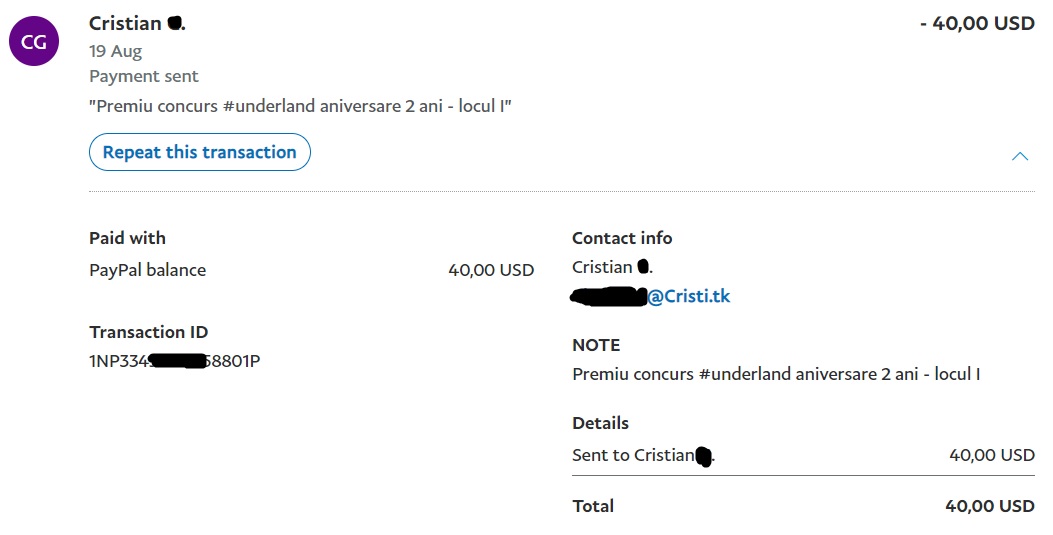This screenshot has height=535, width=1053.
Task: Click the Cristian name under Contact info
Action: pos(603,267)
